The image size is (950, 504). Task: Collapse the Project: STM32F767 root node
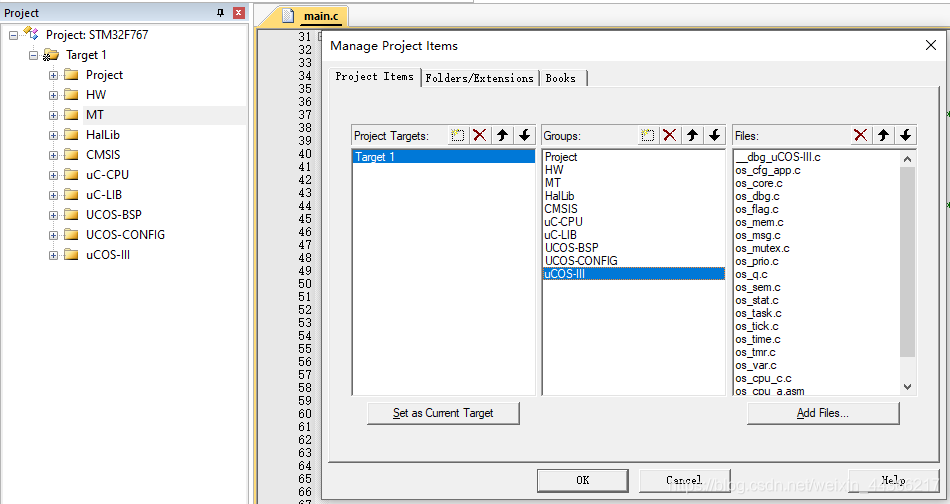[13, 35]
